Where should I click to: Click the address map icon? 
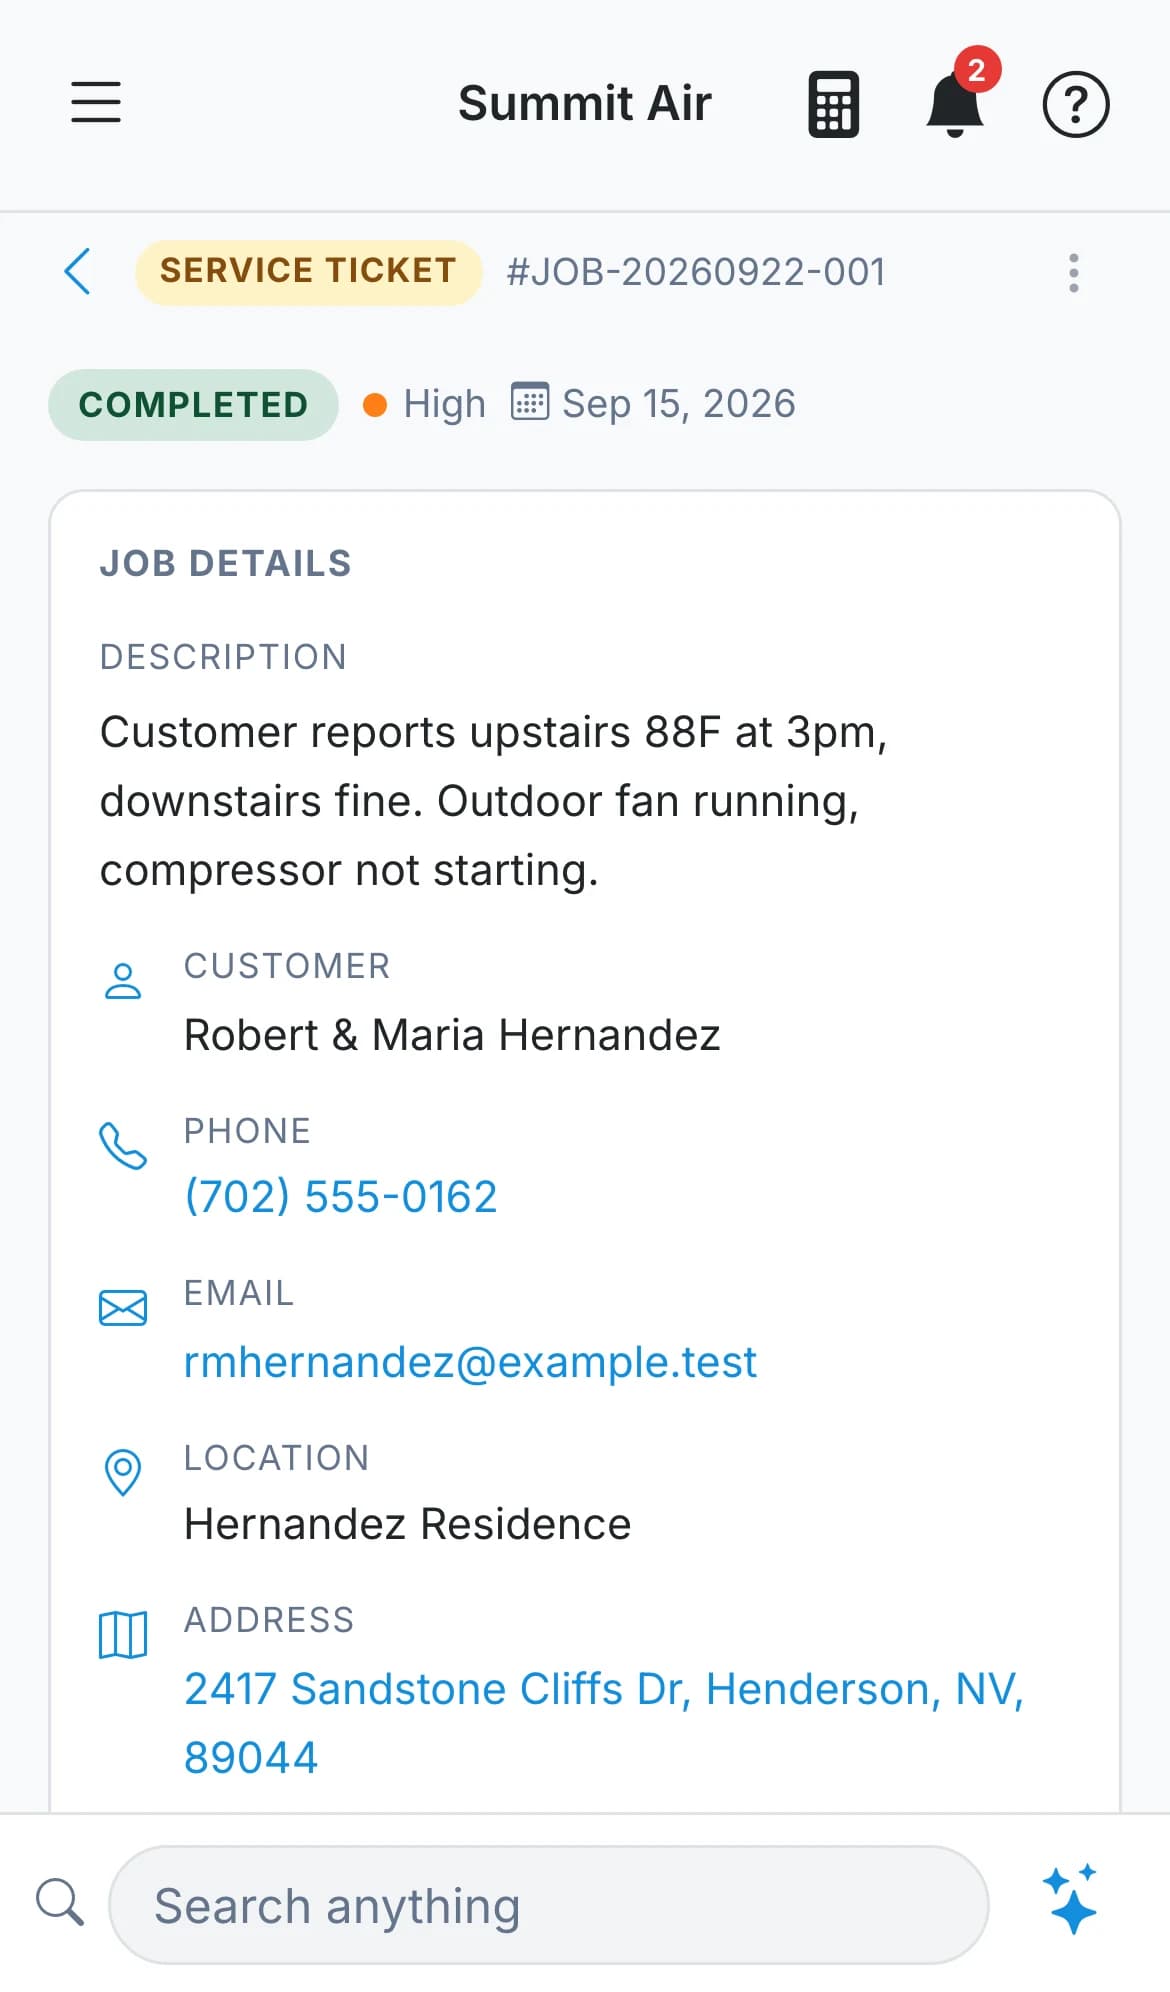point(123,1635)
